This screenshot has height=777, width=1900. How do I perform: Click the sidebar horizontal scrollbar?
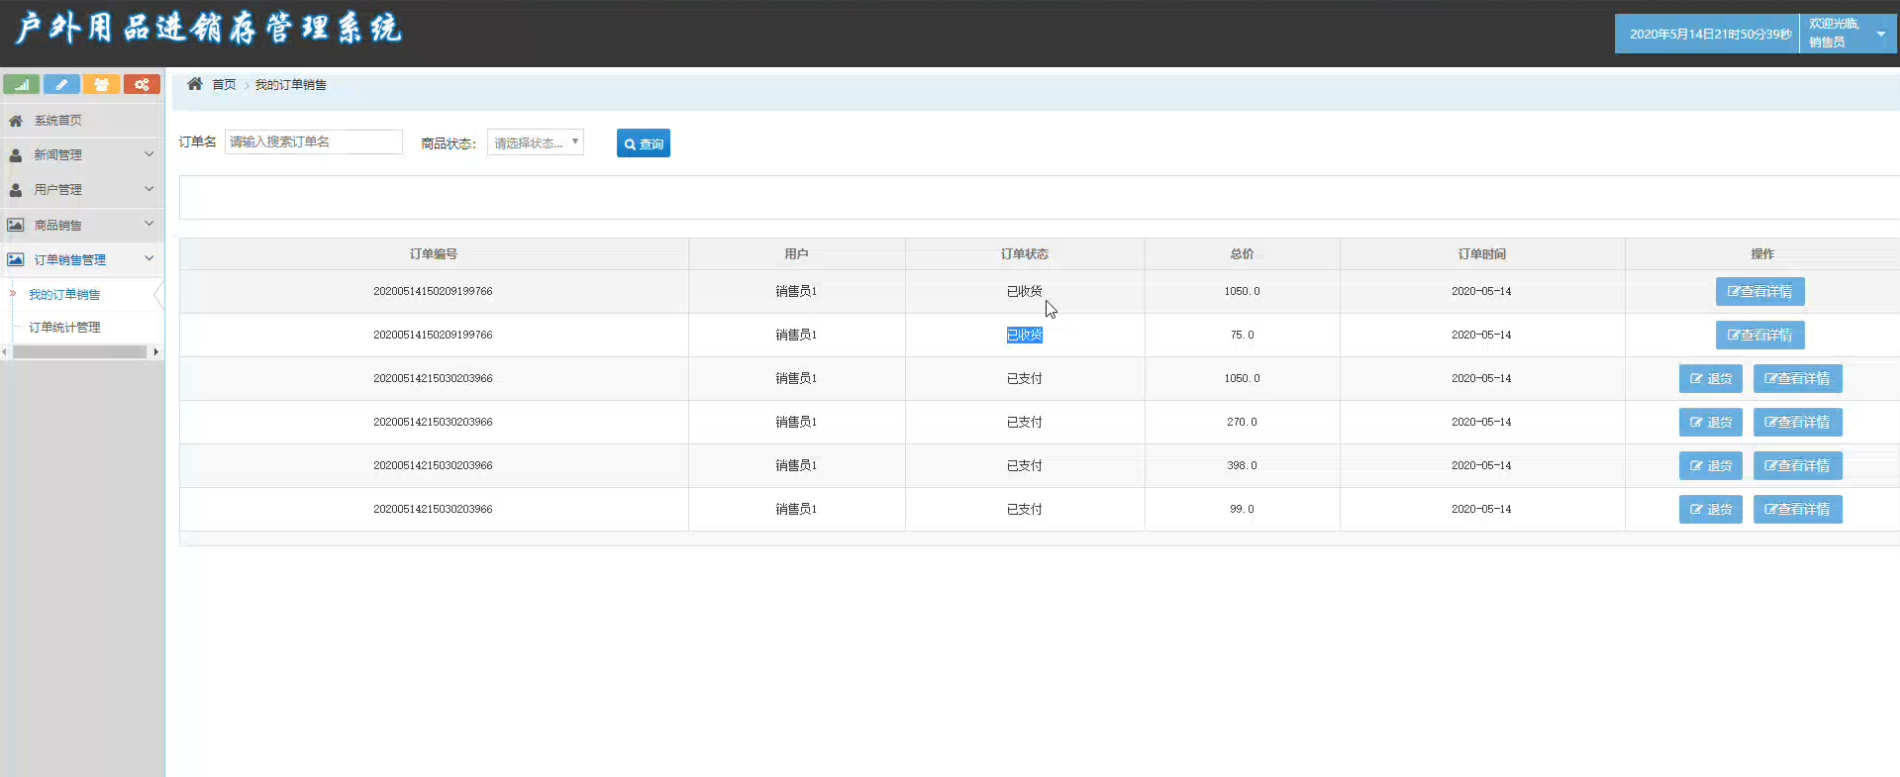pyautogui.click(x=80, y=352)
